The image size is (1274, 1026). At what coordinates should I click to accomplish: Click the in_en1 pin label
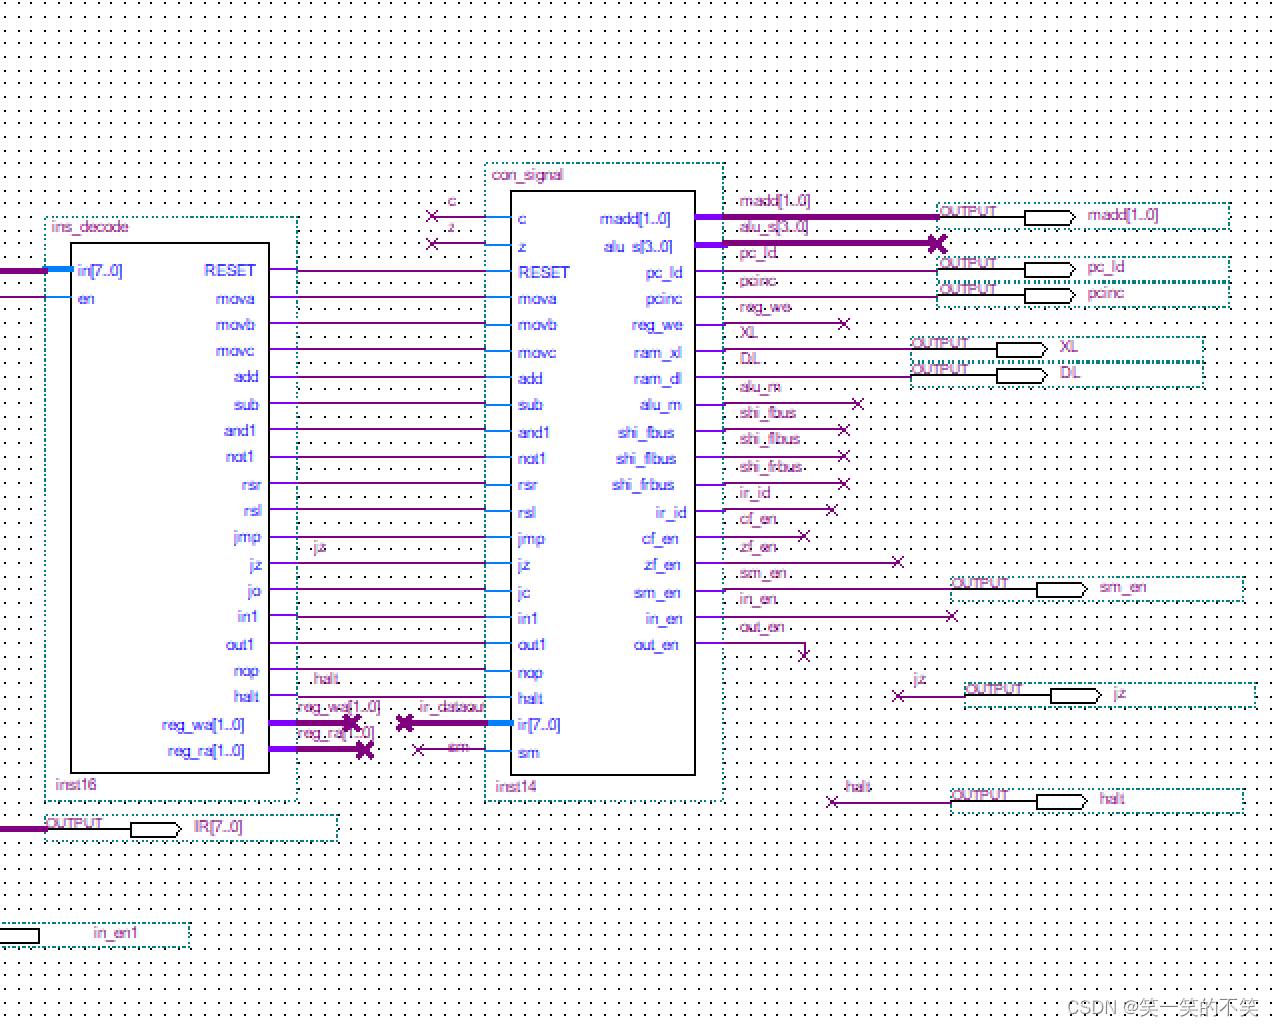pos(116,933)
